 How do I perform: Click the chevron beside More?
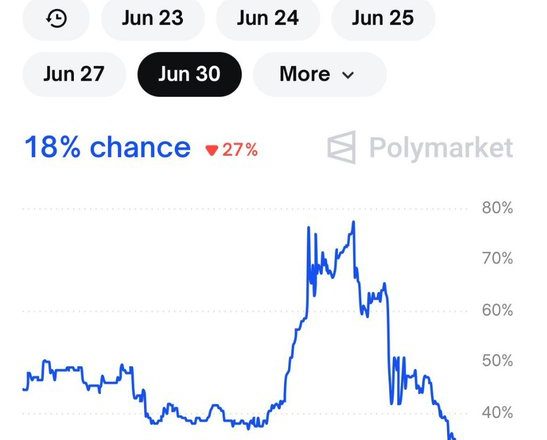click(348, 75)
